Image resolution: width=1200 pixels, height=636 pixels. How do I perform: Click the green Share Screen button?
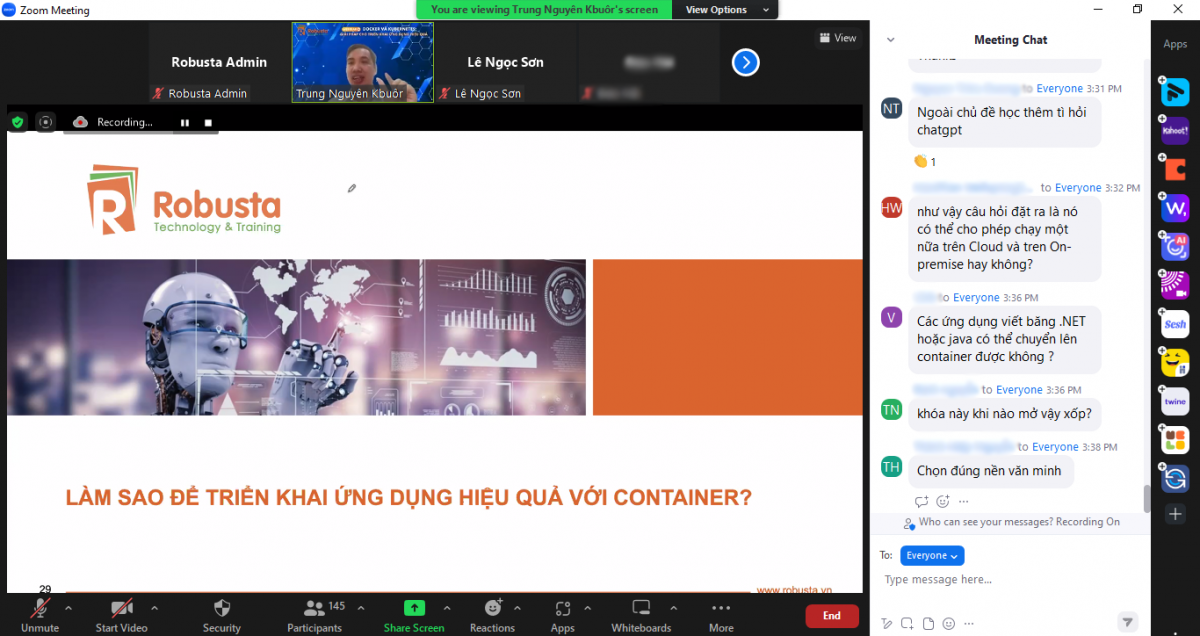414,615
